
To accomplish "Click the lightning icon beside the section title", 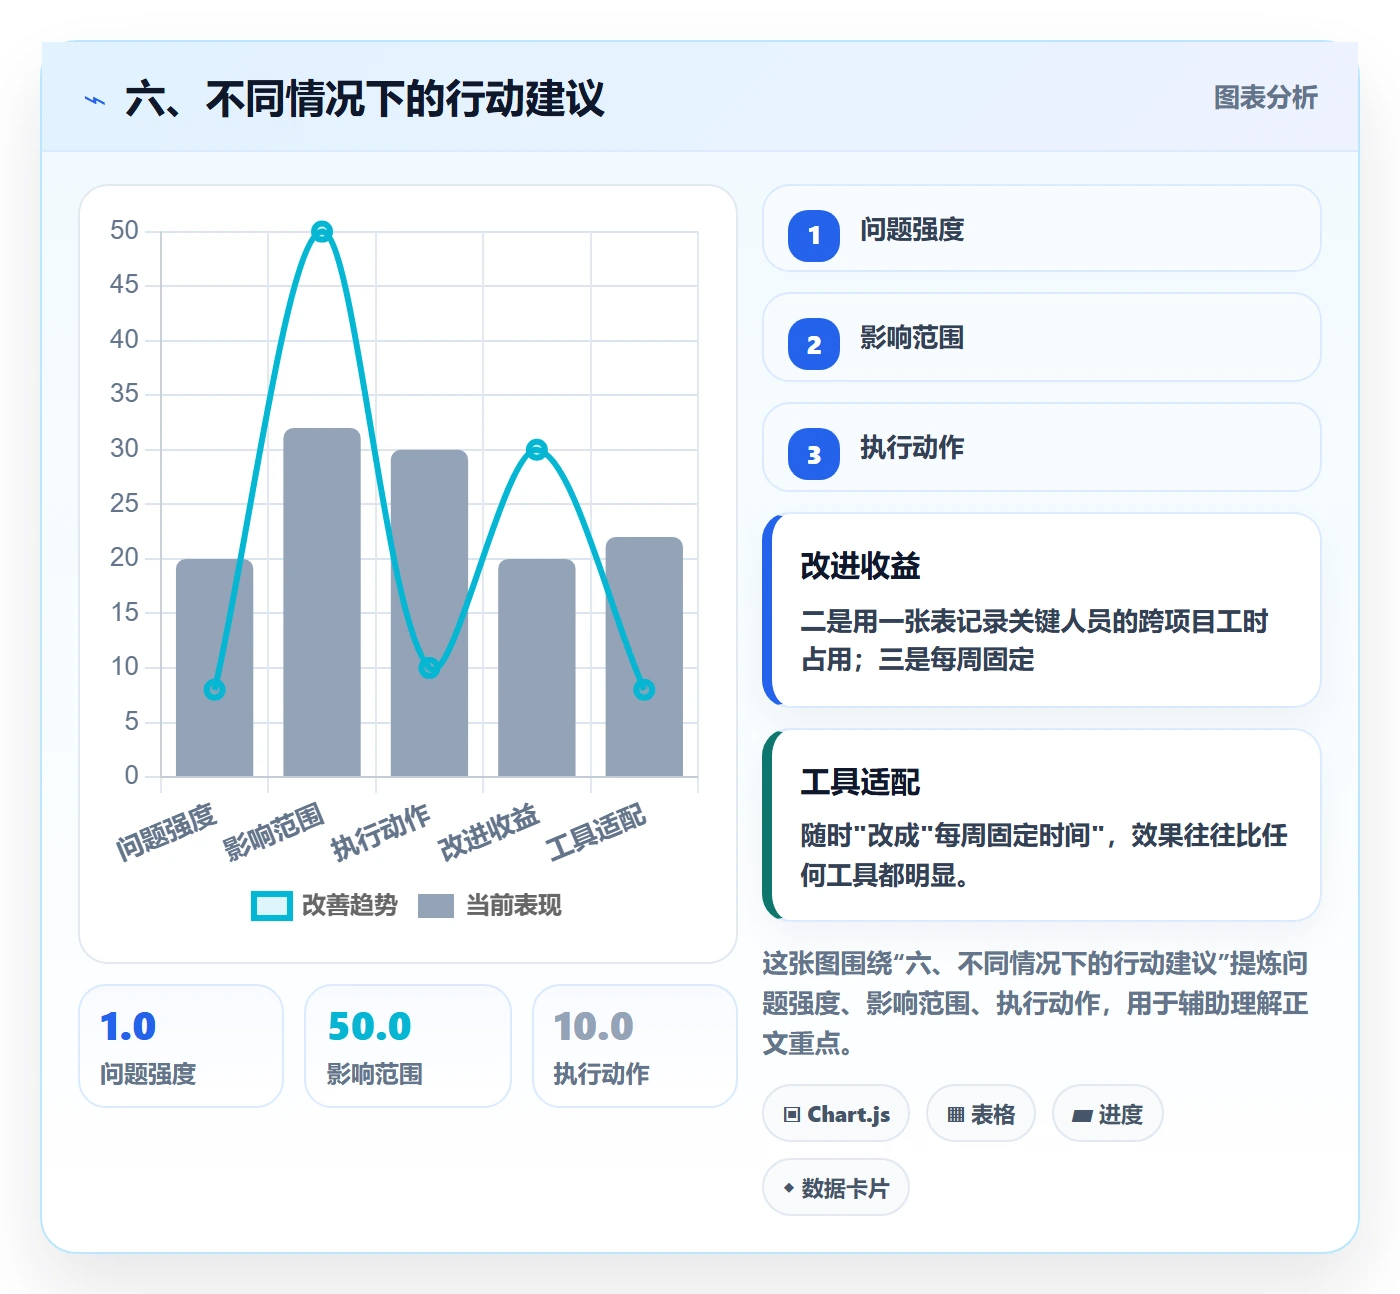I will click(95, 100).
